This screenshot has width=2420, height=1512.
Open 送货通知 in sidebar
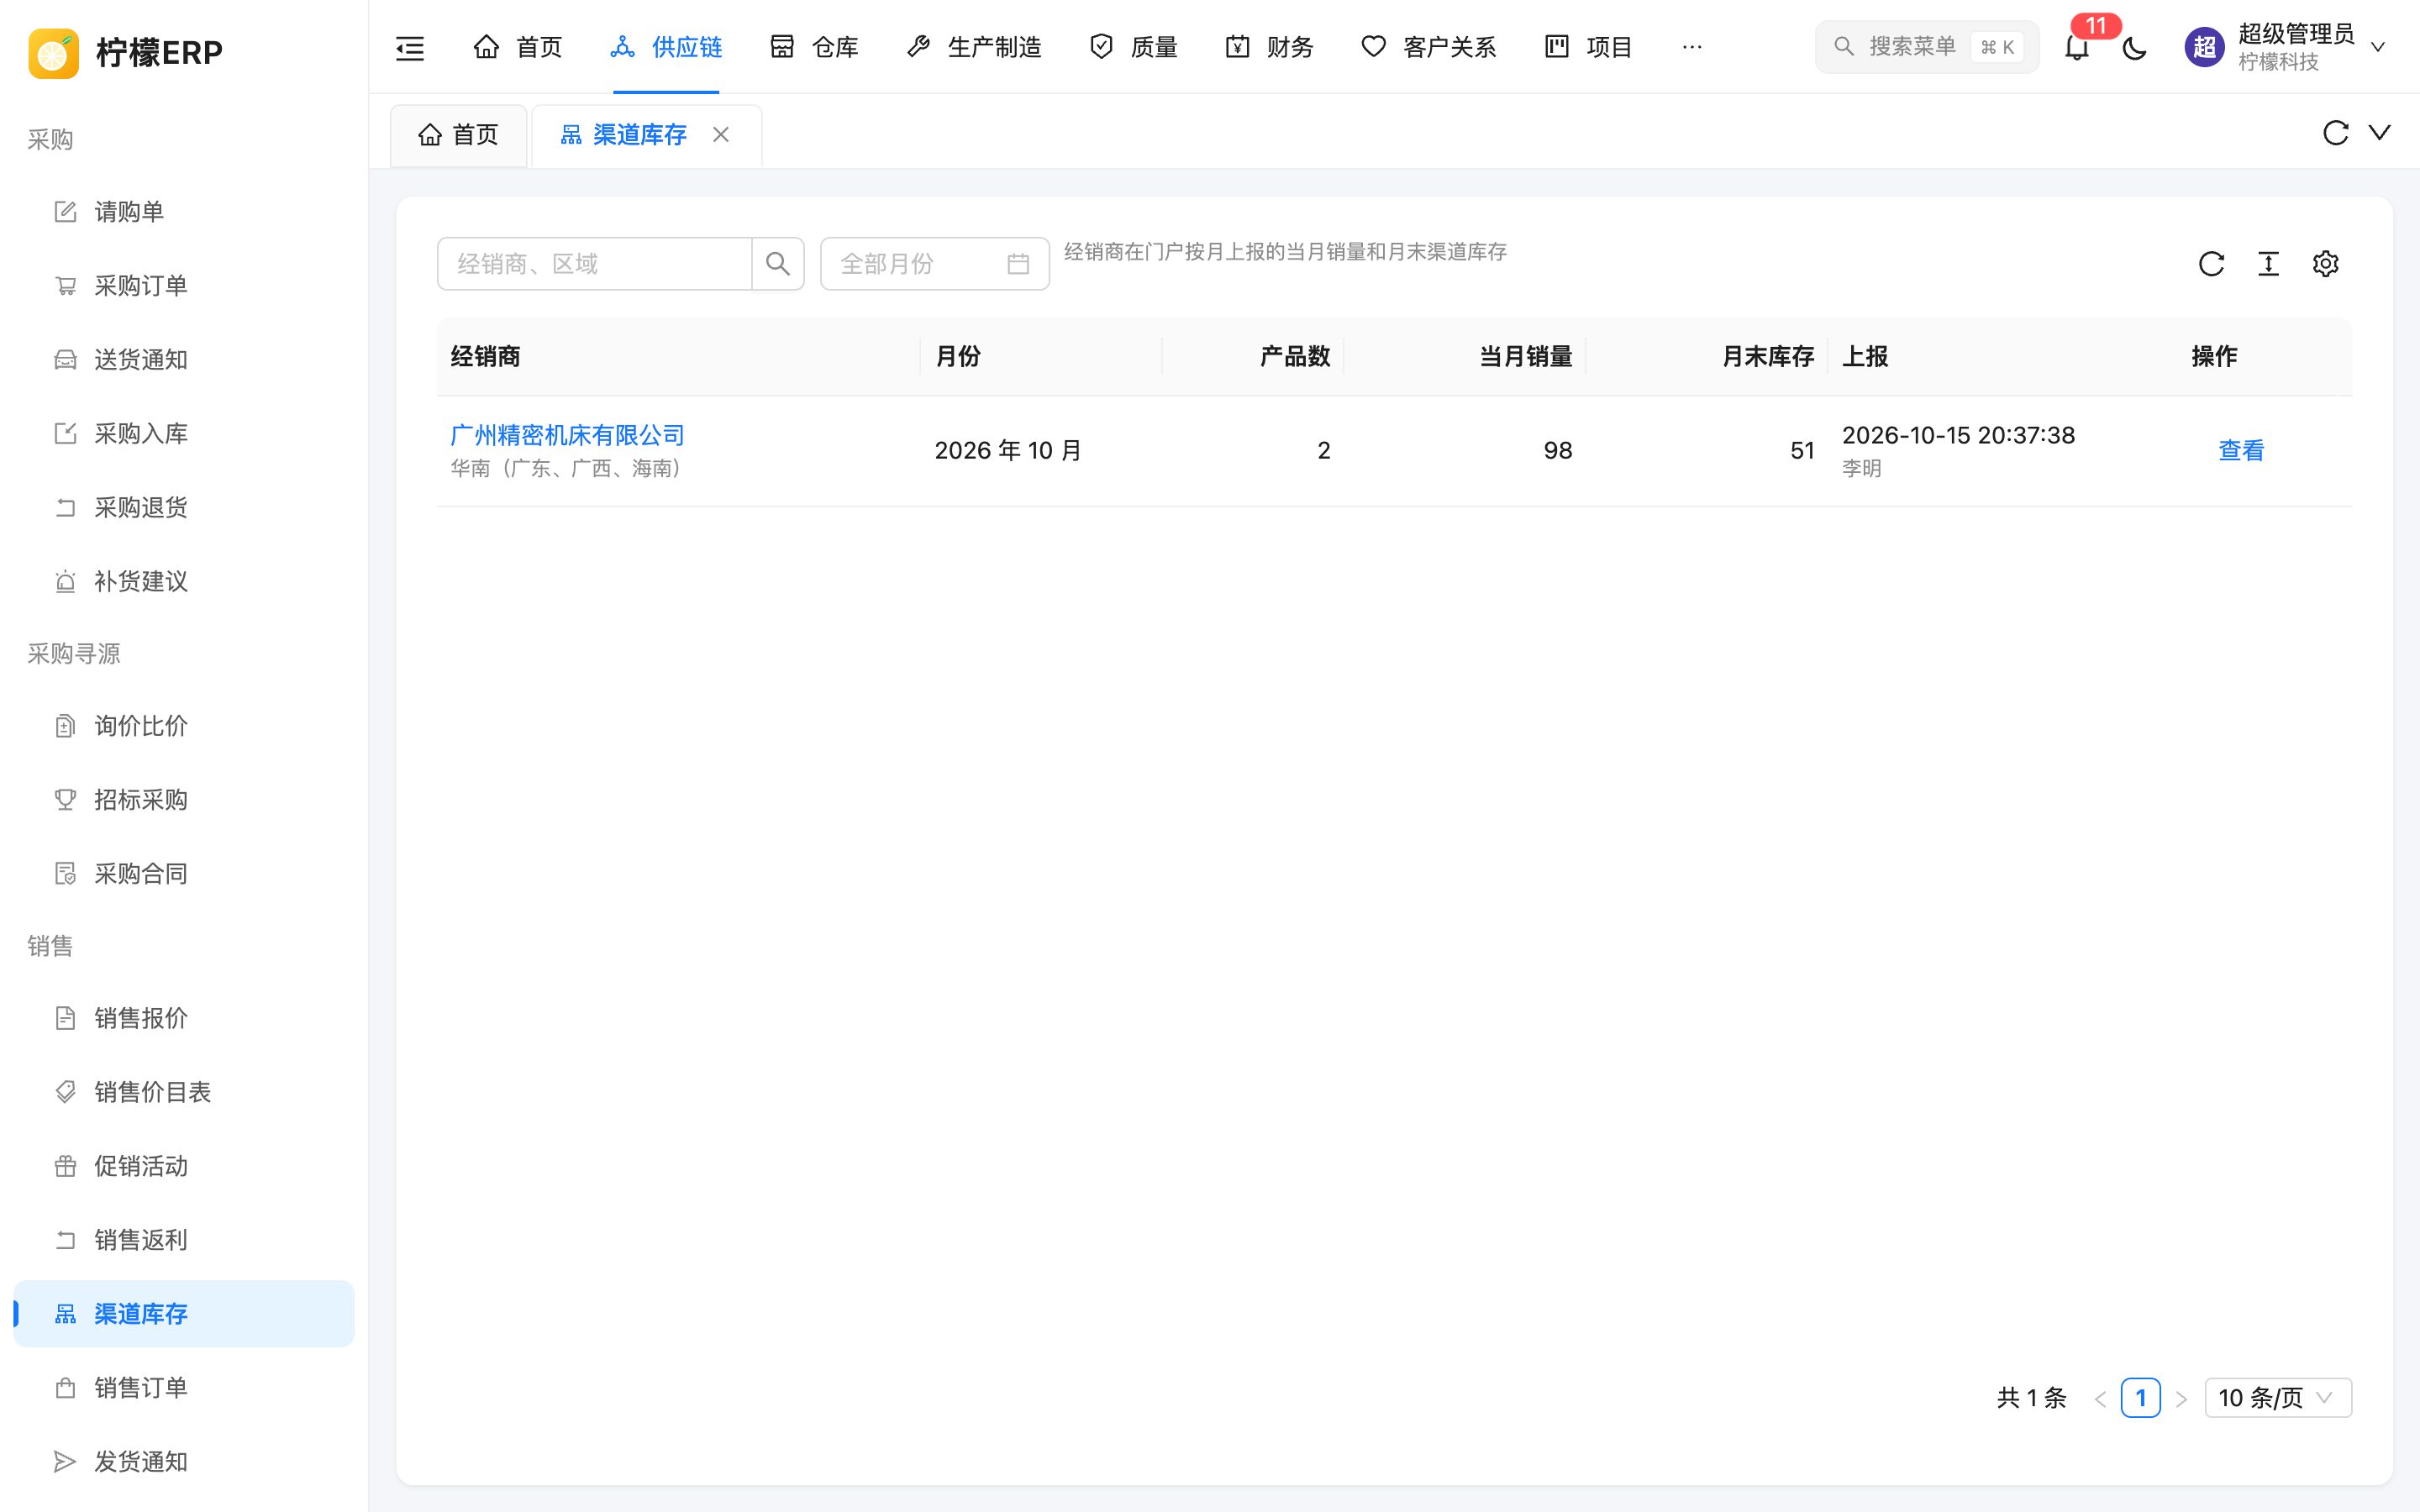tap(184, 360)
